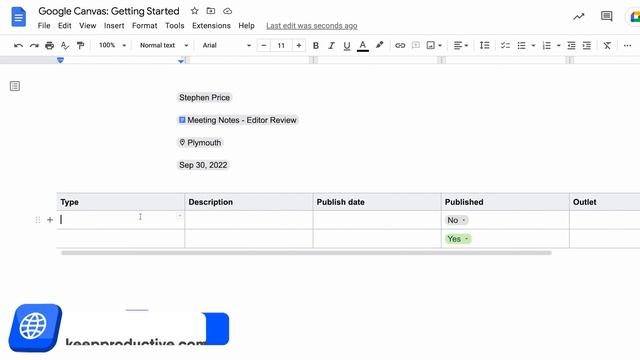Open the Edit menu
Screen dimensions: 640x360
pyautogui.click(x=64, y=26)
